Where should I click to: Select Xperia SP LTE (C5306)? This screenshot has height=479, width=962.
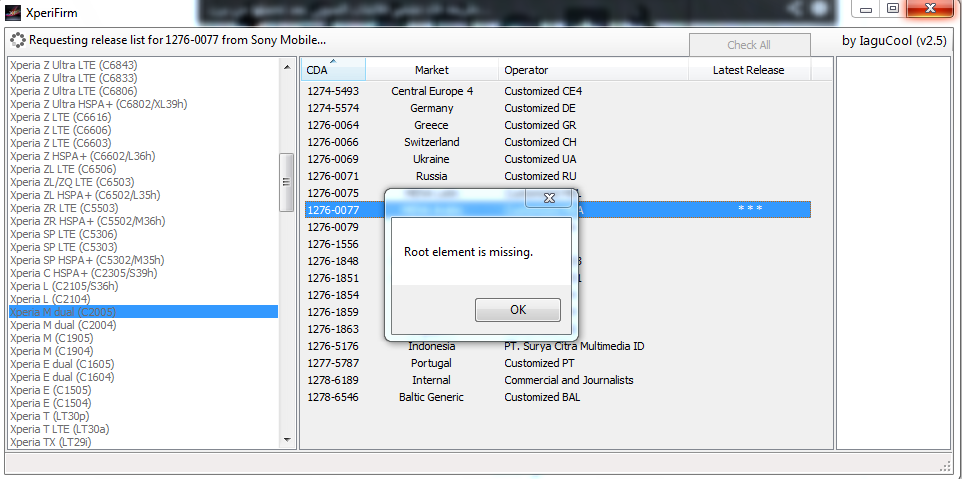click(144, 234)
